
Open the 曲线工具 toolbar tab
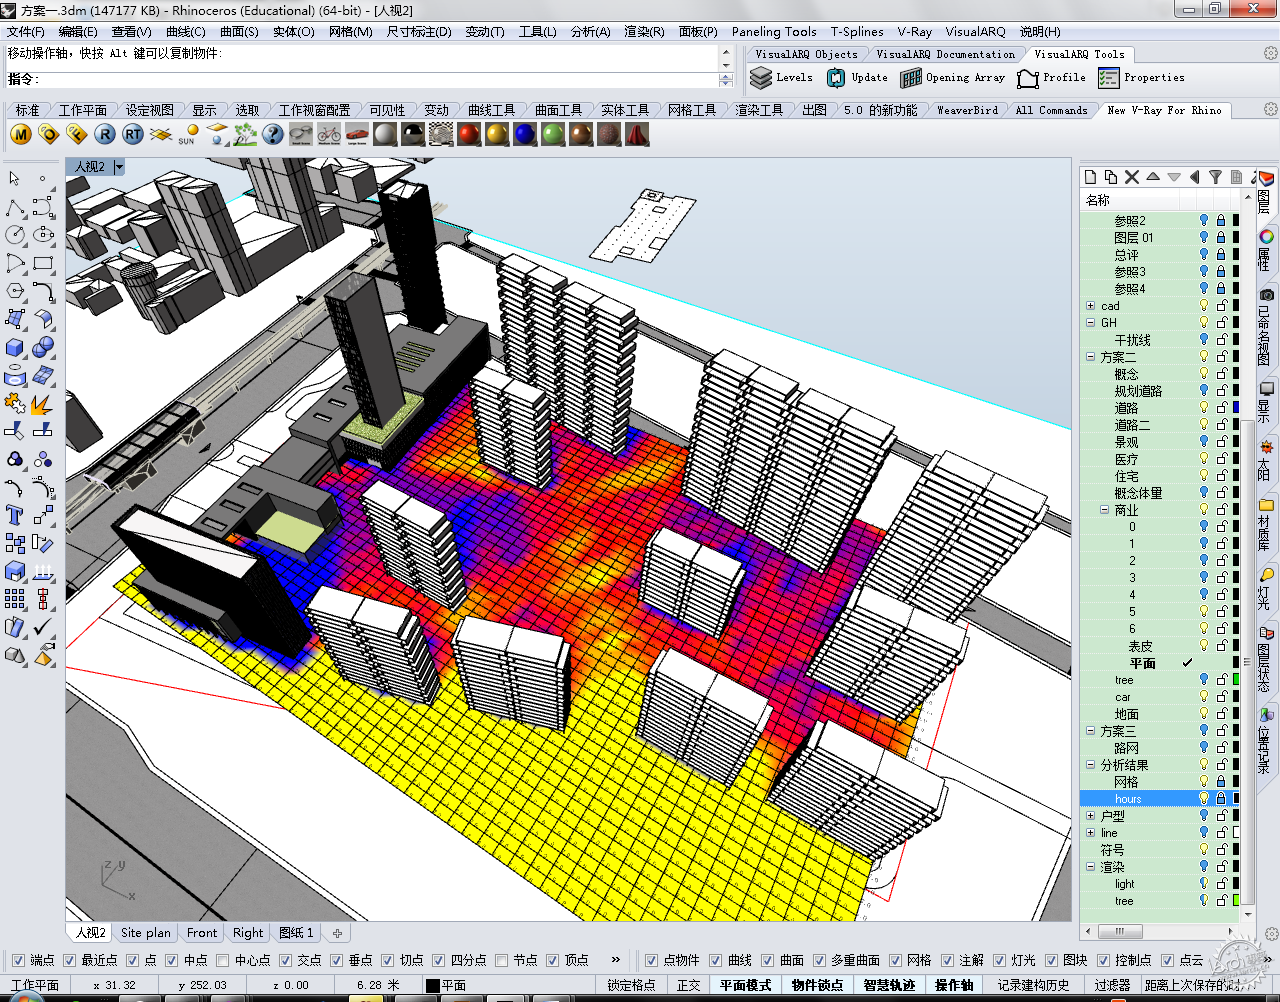pyautogui.click(x=491, y=110)
